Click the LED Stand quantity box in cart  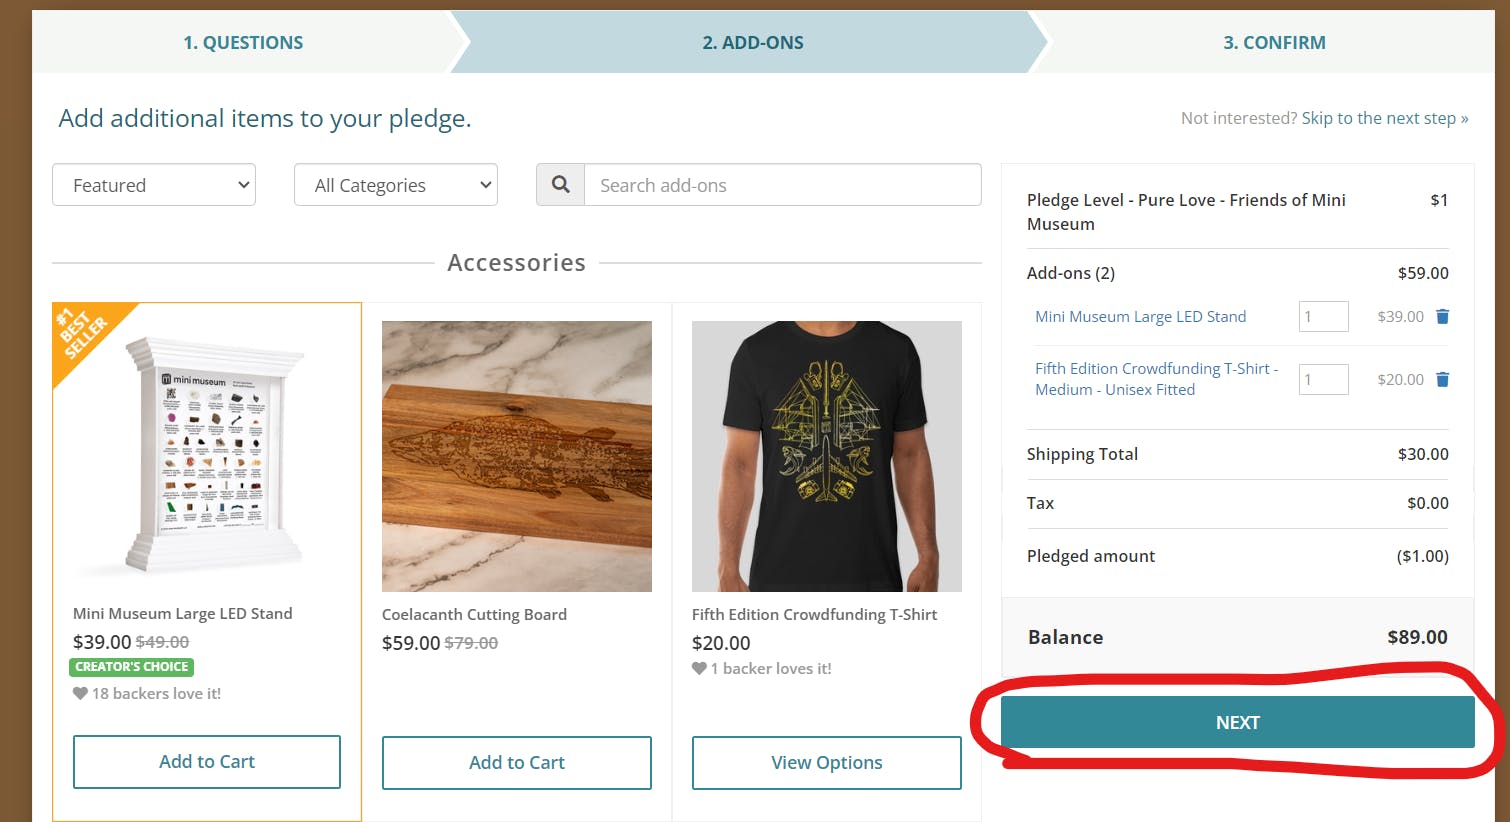pos(1323,317)
